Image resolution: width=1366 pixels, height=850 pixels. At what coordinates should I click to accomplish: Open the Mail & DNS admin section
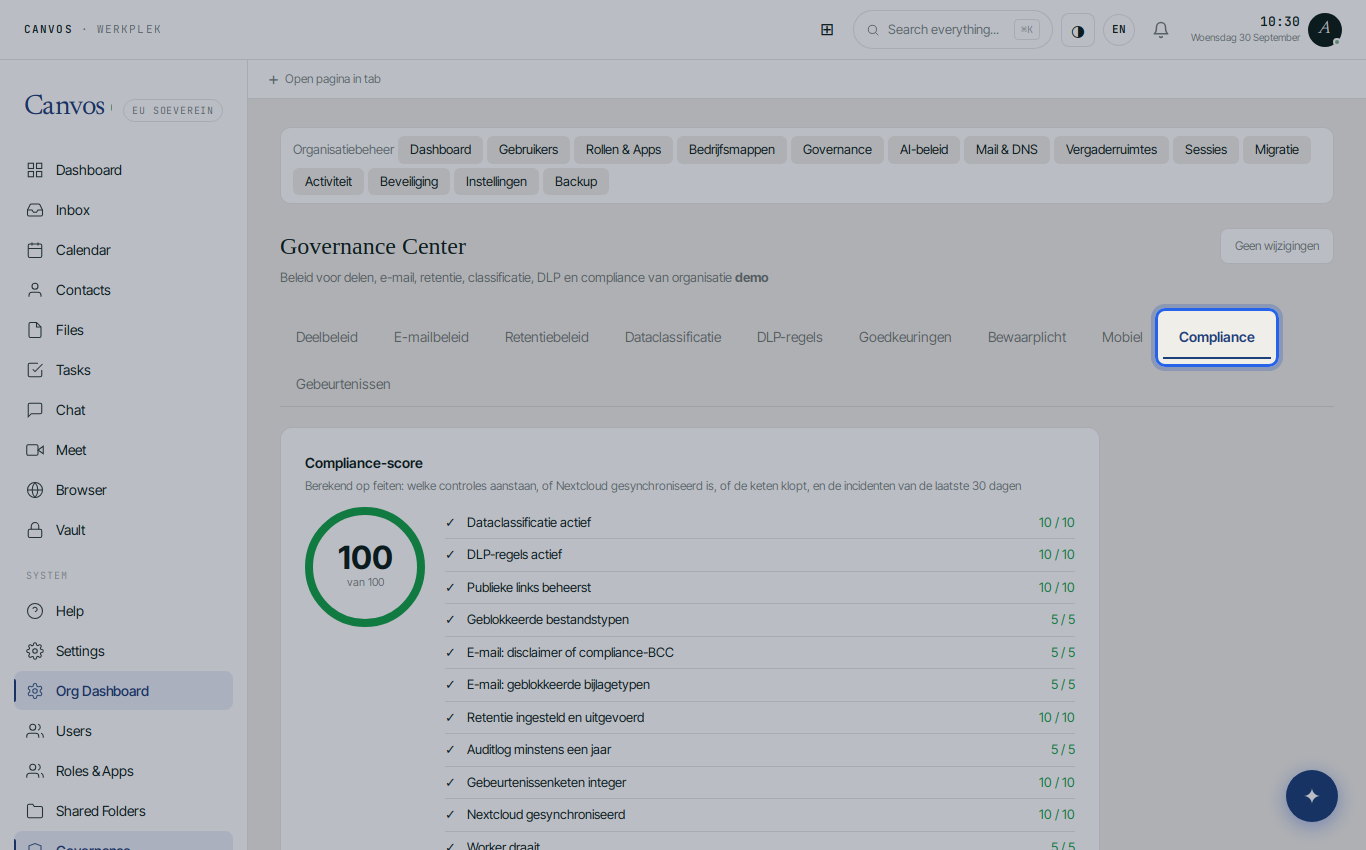(1007, 150)
